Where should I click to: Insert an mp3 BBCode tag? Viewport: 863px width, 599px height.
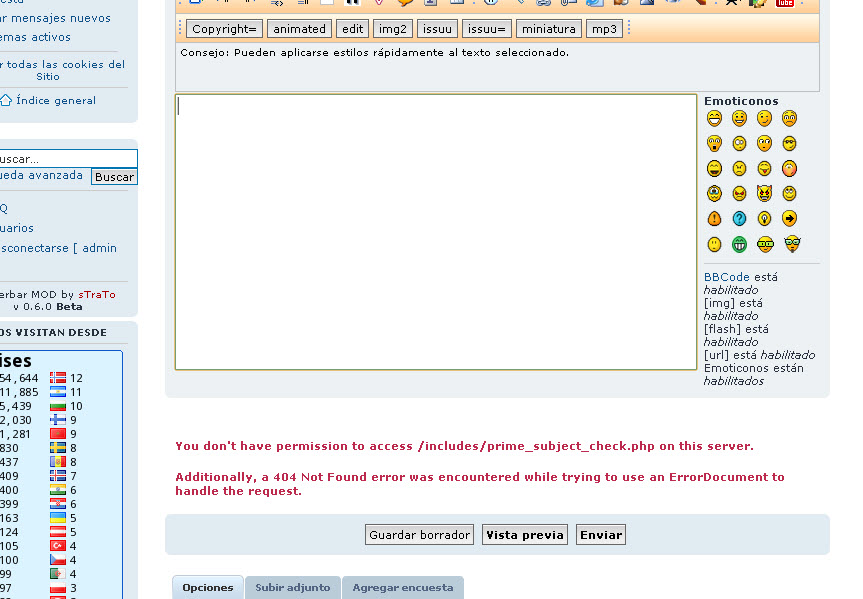(x=604, y=28)
